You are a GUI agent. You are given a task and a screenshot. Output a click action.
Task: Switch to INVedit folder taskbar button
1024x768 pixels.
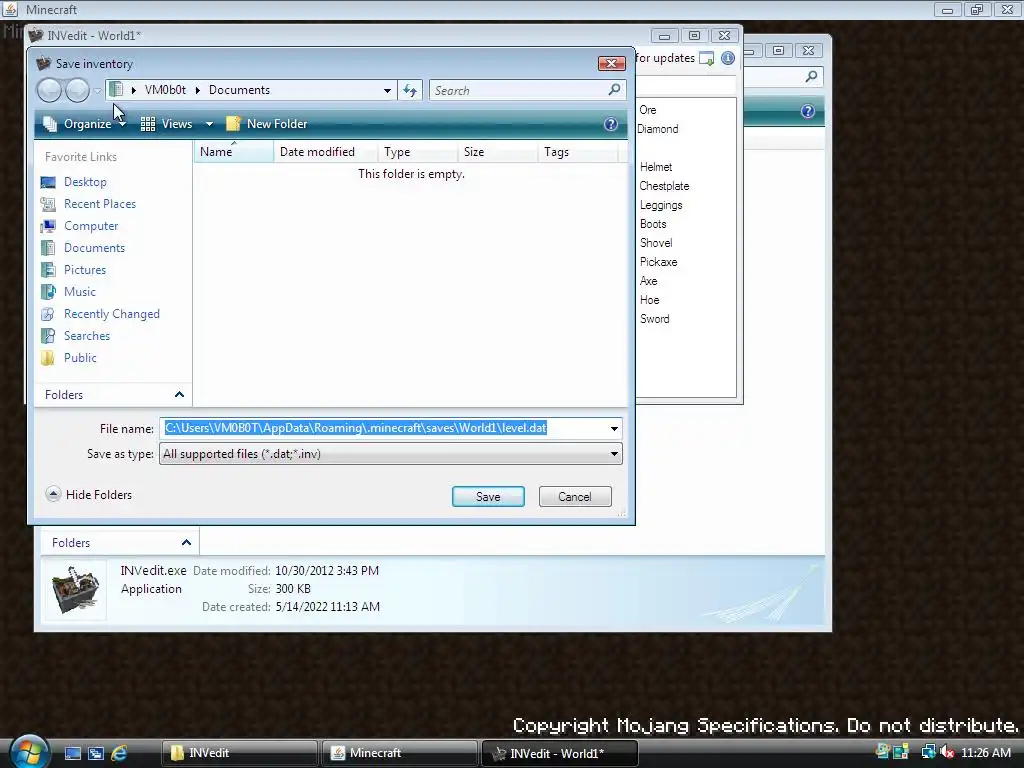(x=240, y=753)
